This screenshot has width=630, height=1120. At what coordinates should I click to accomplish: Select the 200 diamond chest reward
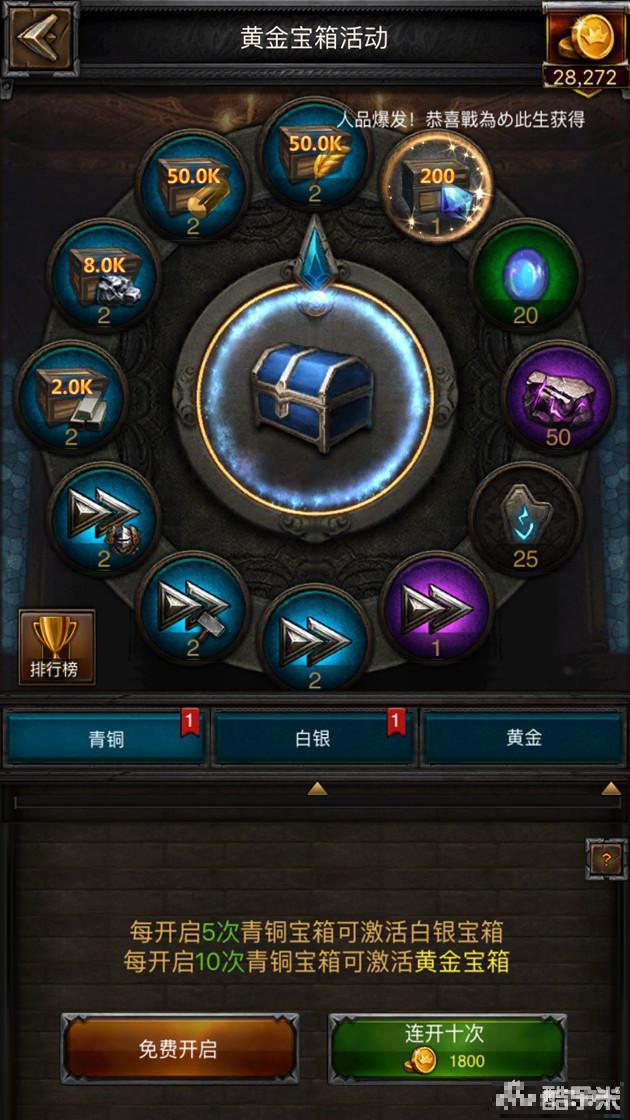[x=436, y=185]
